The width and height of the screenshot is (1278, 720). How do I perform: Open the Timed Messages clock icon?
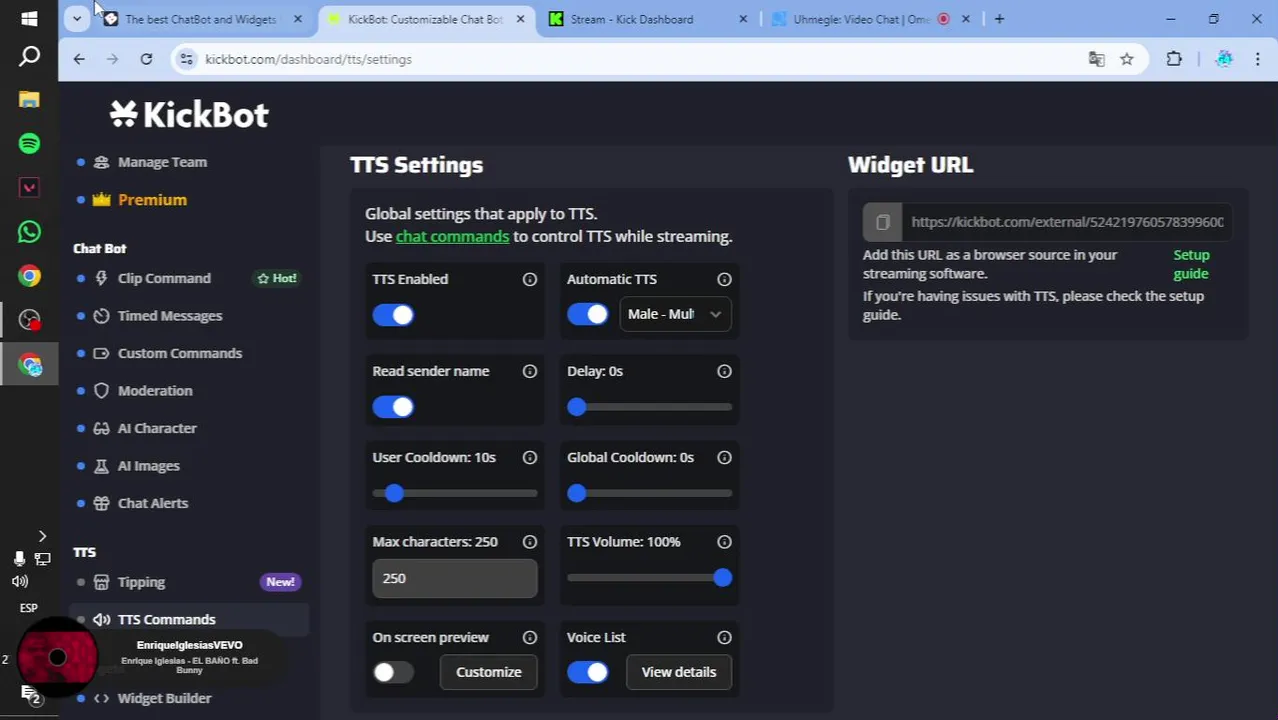click(101, 316)
